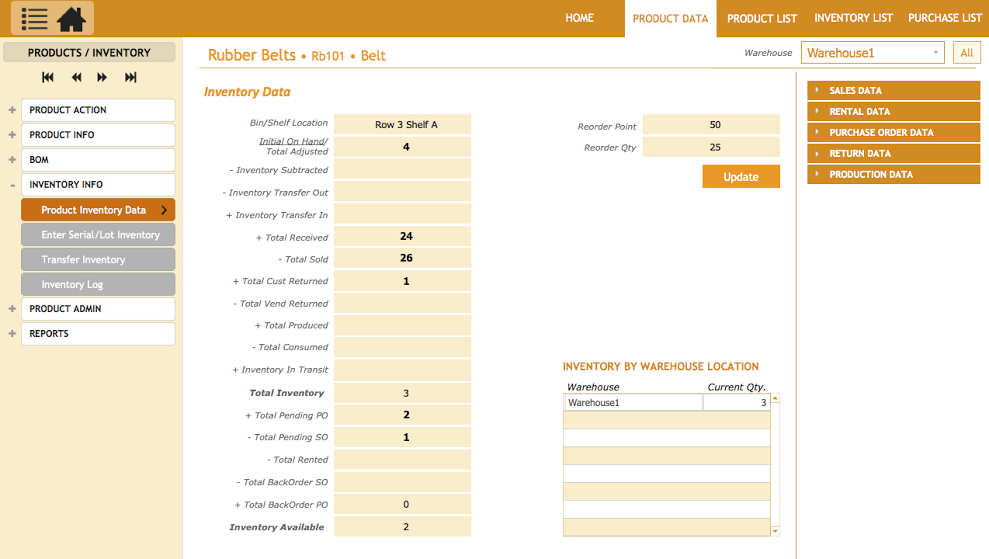Switch to the Home tab
This screenshot has width=989, height=559.
(x=579, y=18)
